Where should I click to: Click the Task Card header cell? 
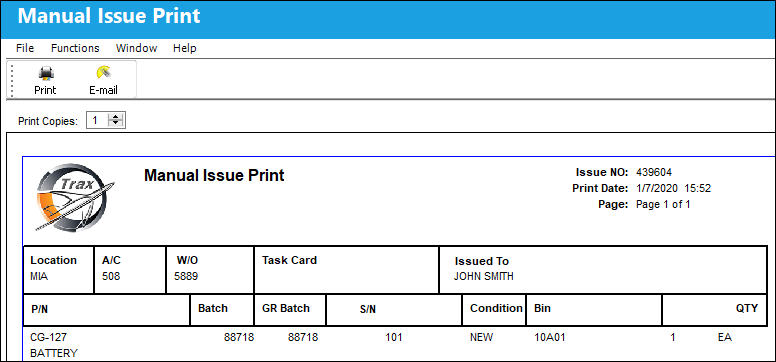coord(346,270)
